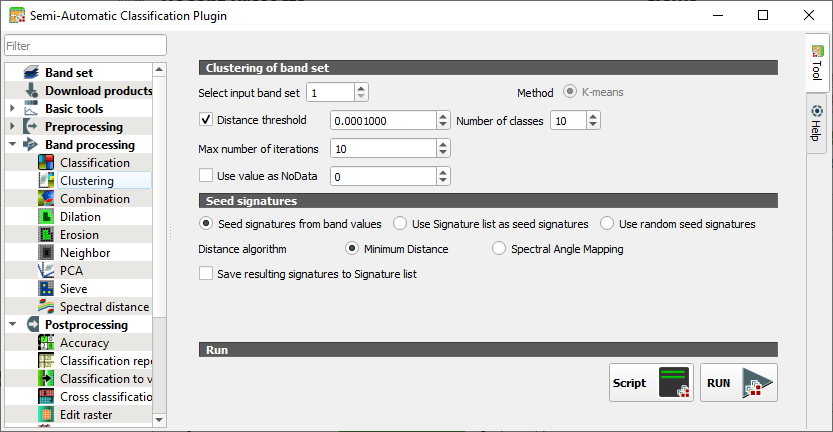Click the Download products icon
Viewport: 833px width, 432px height.
click(30, 91)
